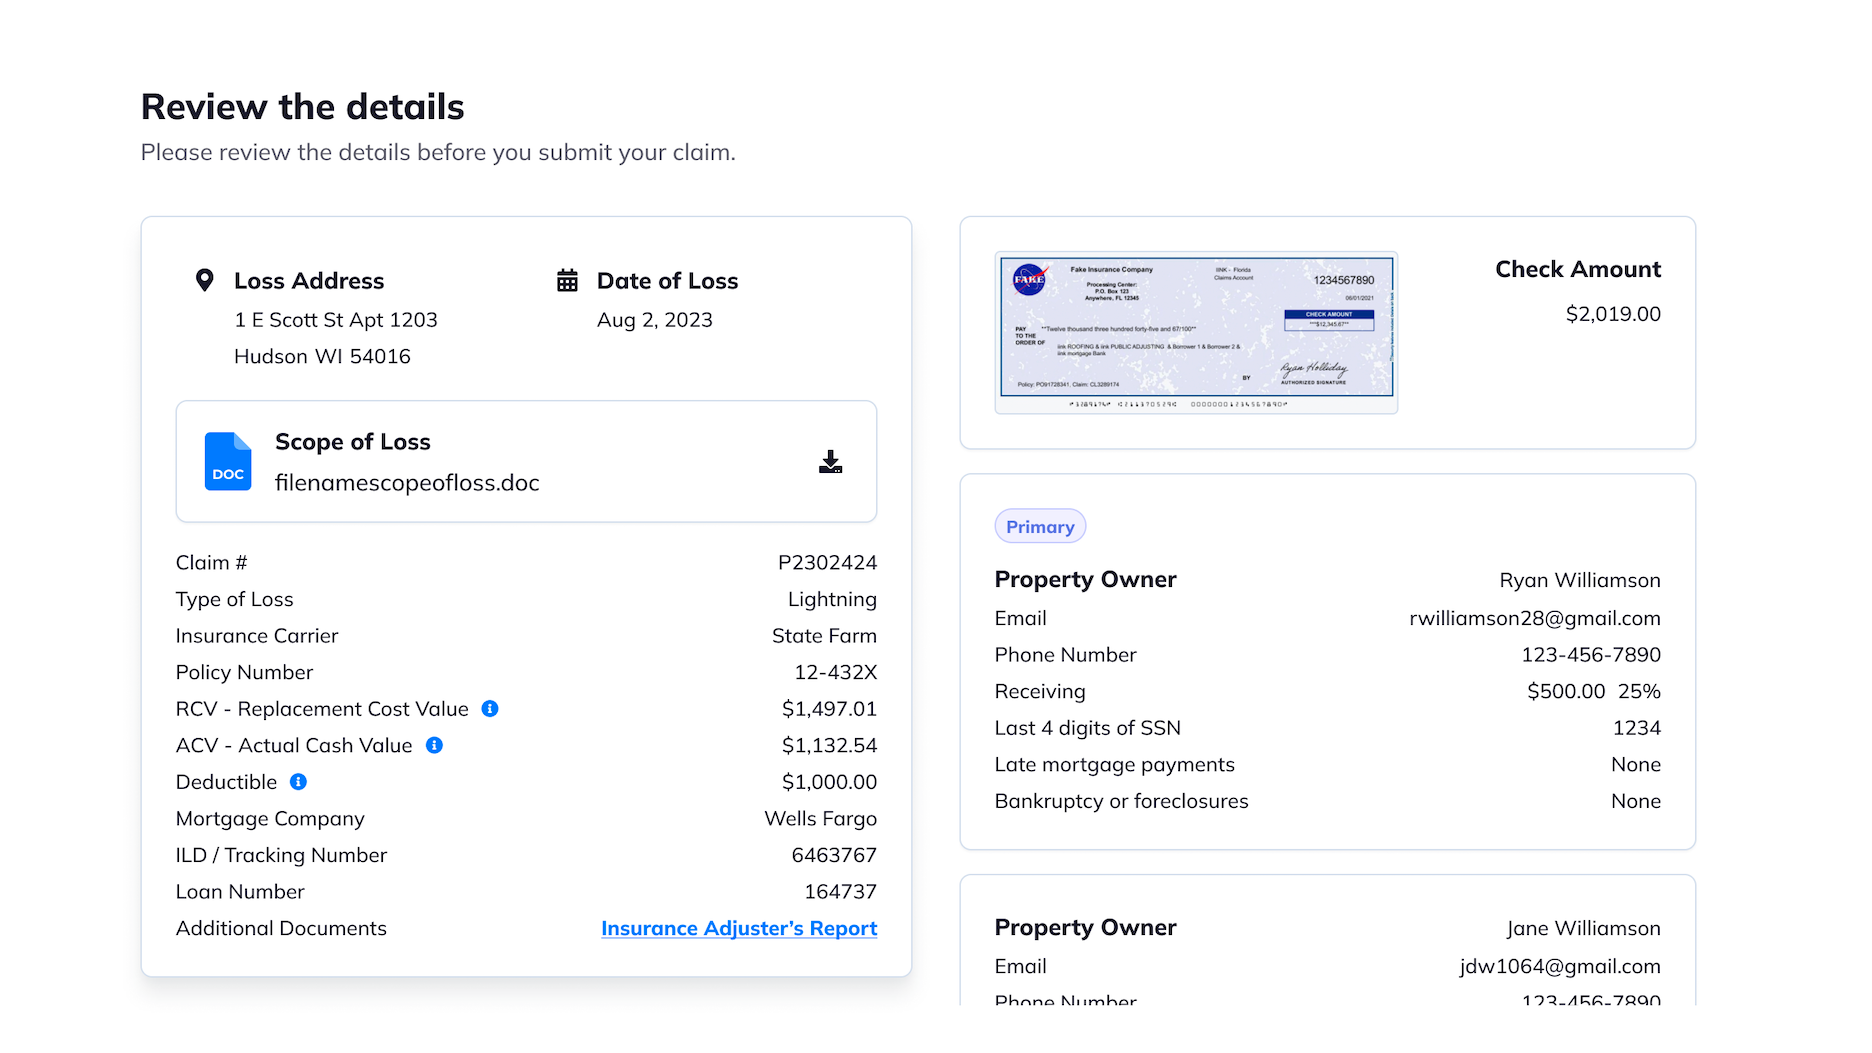Click the filenamescopeofloss.doc file name

[407, 483]
